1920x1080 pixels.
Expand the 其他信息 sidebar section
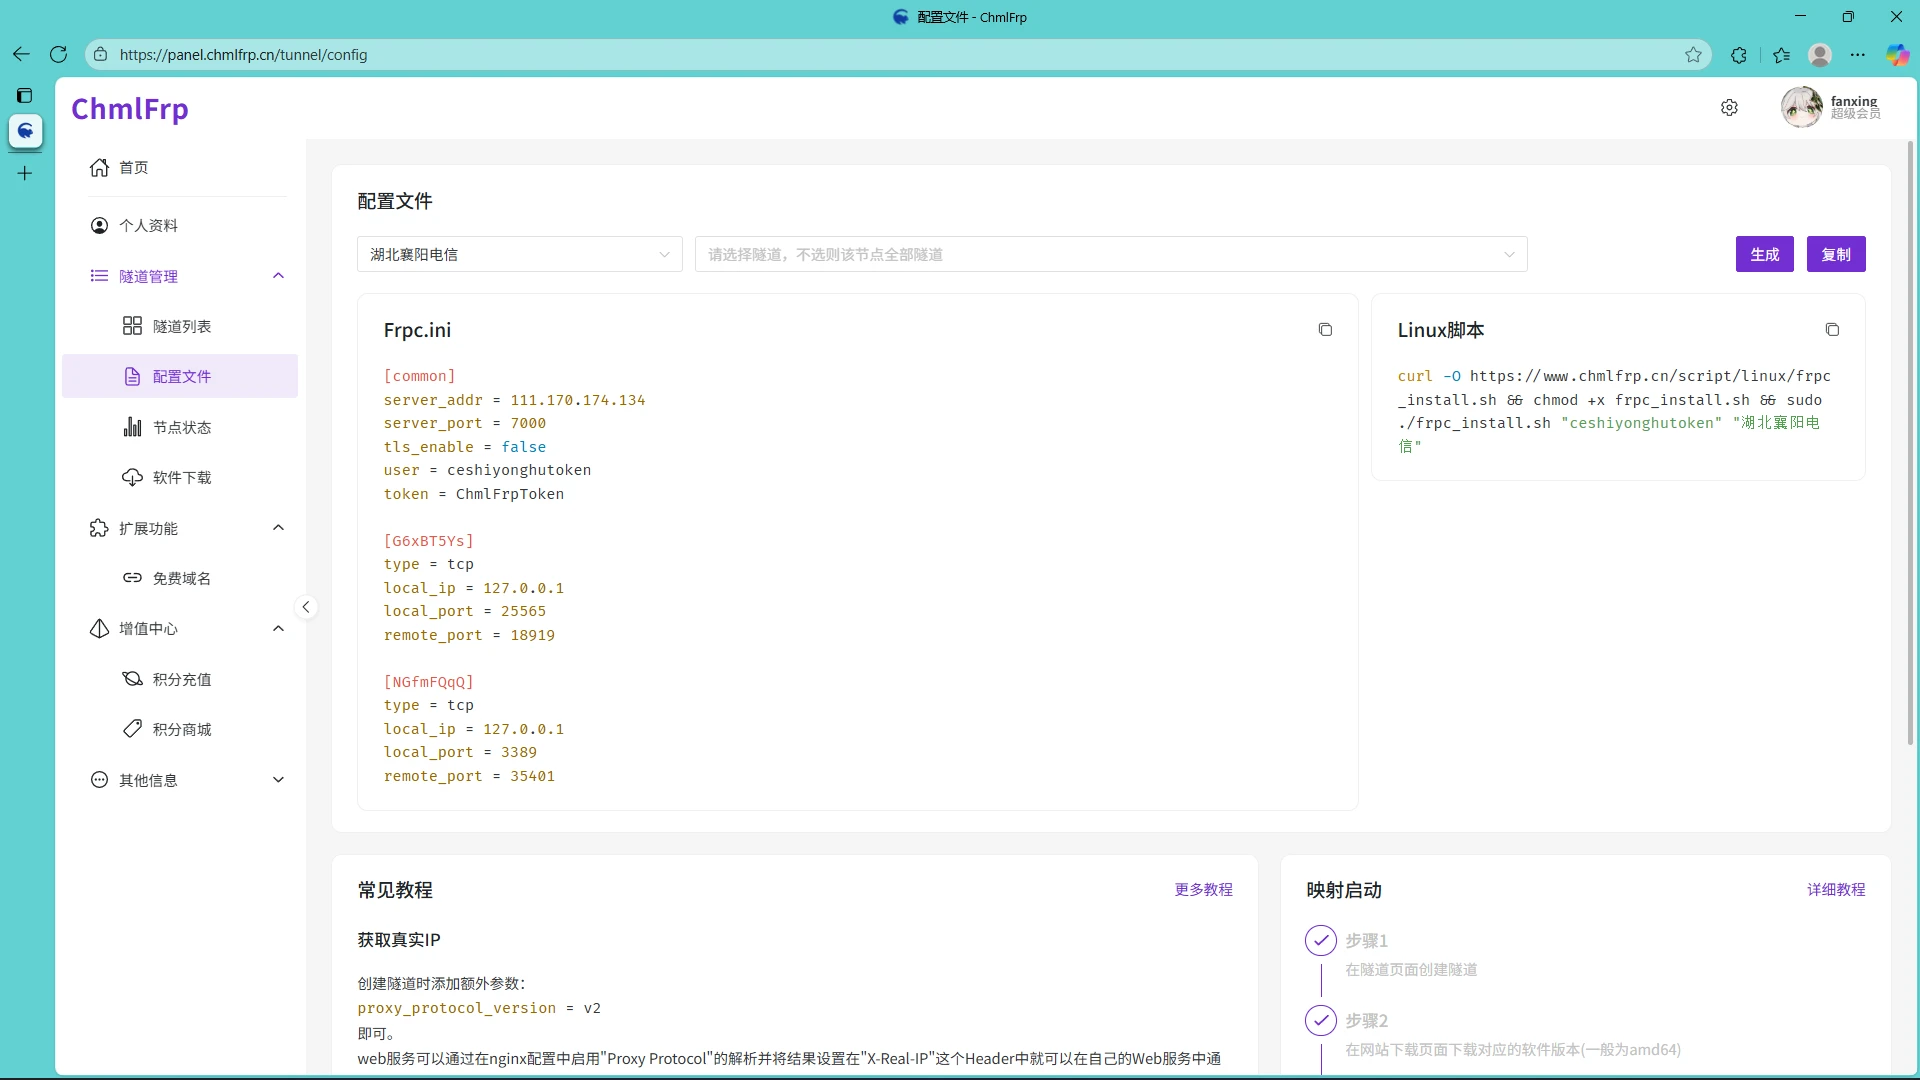tap(279, 780)
